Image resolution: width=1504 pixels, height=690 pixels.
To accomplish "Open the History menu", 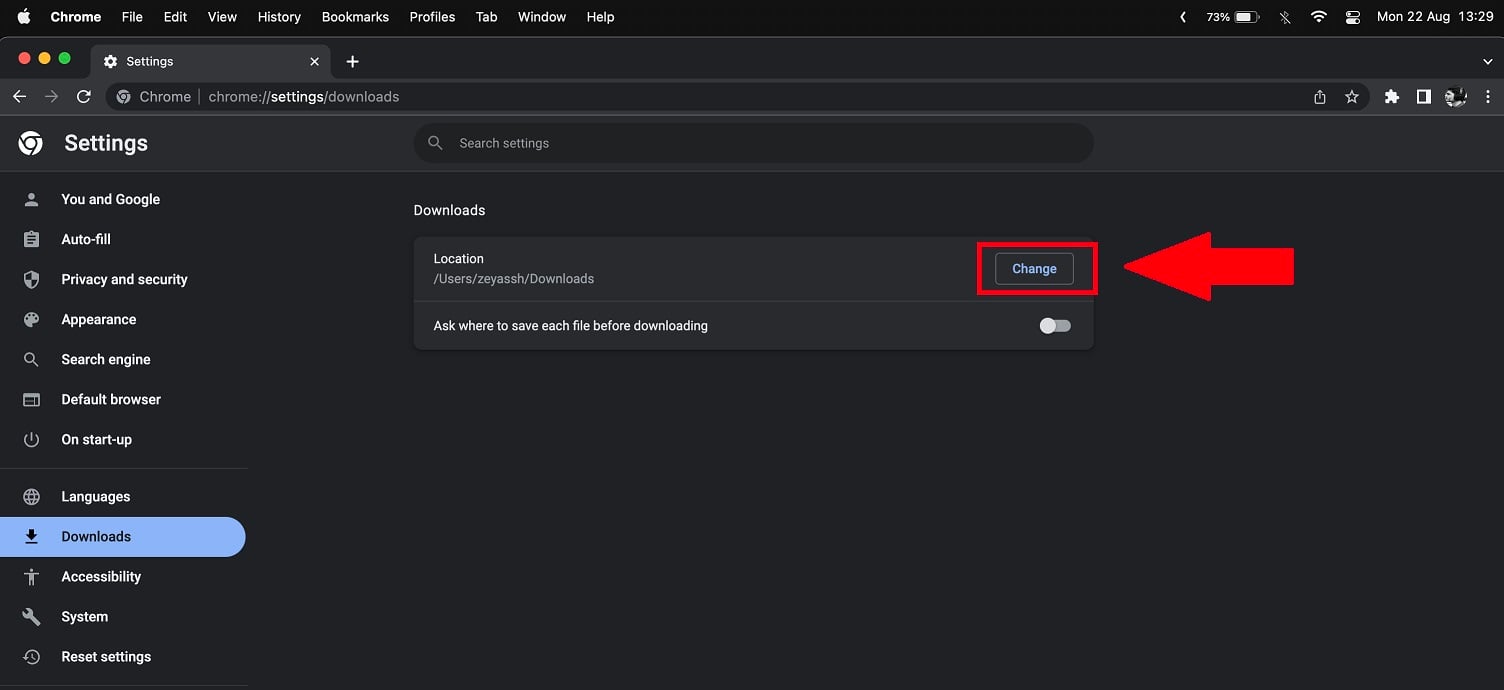I will [x=279, y=17].
